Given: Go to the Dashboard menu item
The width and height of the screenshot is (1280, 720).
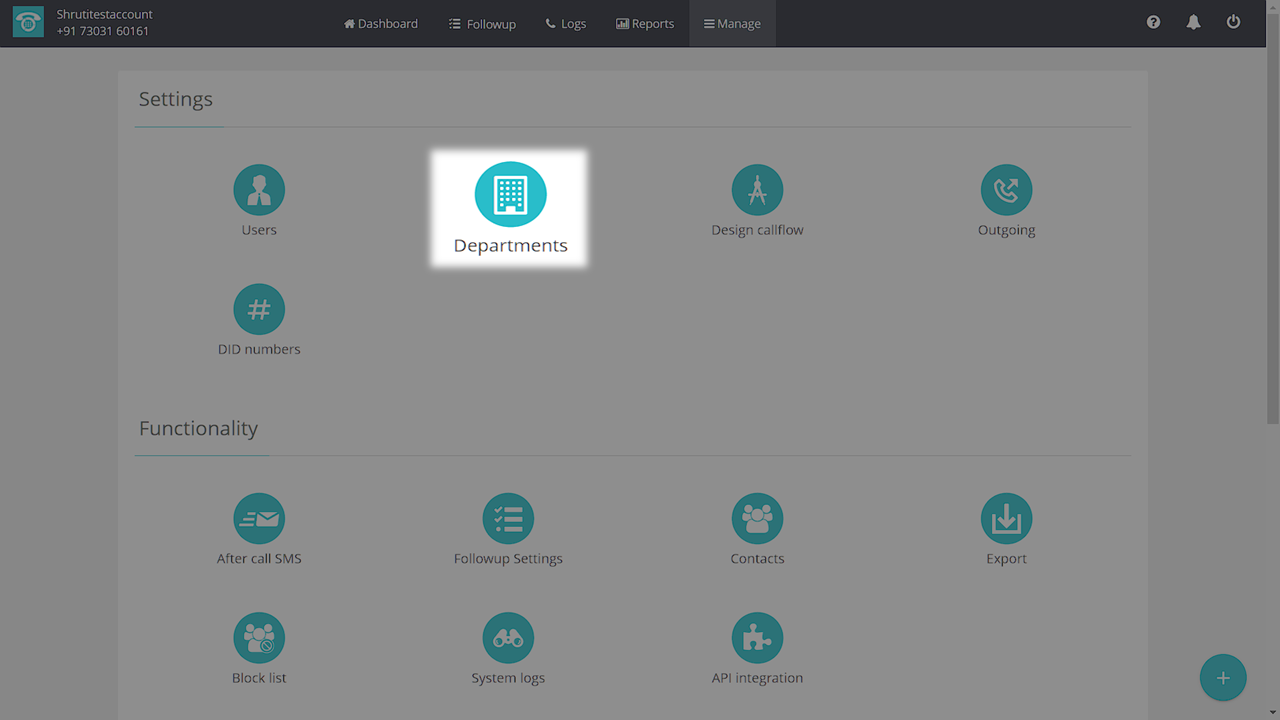Looking at the screenshot, I should coord(381,24).
